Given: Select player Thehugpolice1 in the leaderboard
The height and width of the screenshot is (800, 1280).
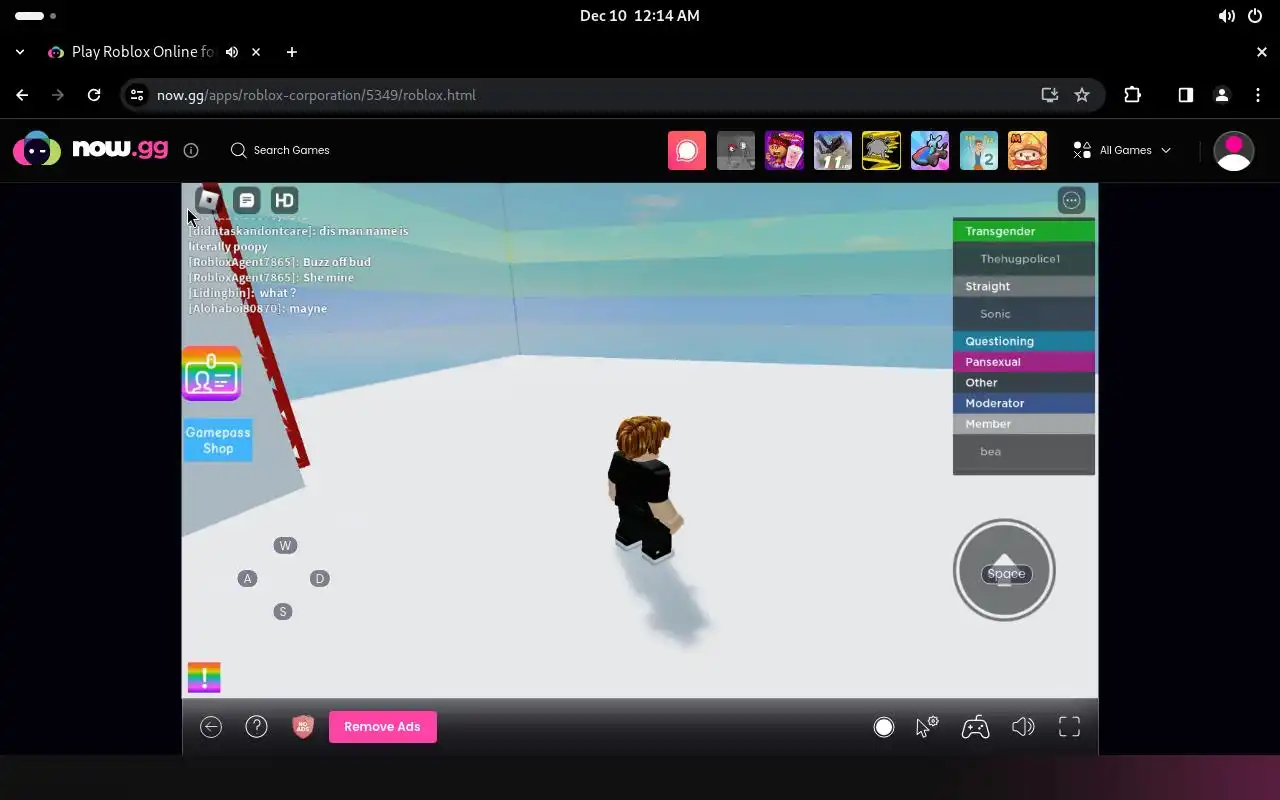Looking at the screenshot, I should click(1024, 259).
